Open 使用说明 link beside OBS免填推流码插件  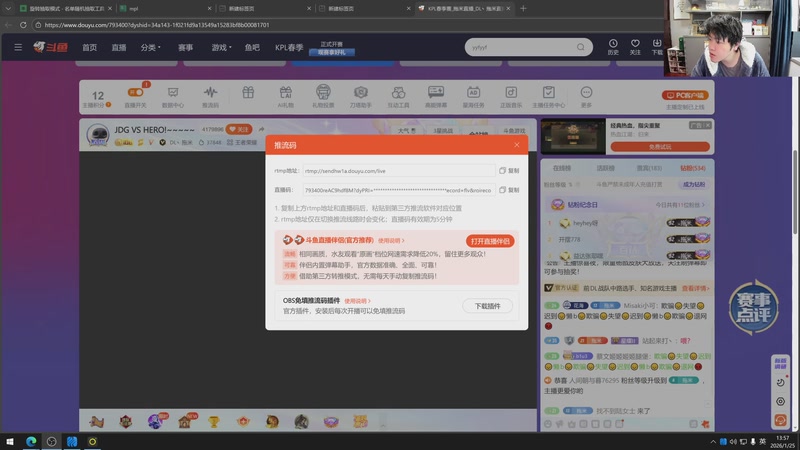tap(357, 301)
